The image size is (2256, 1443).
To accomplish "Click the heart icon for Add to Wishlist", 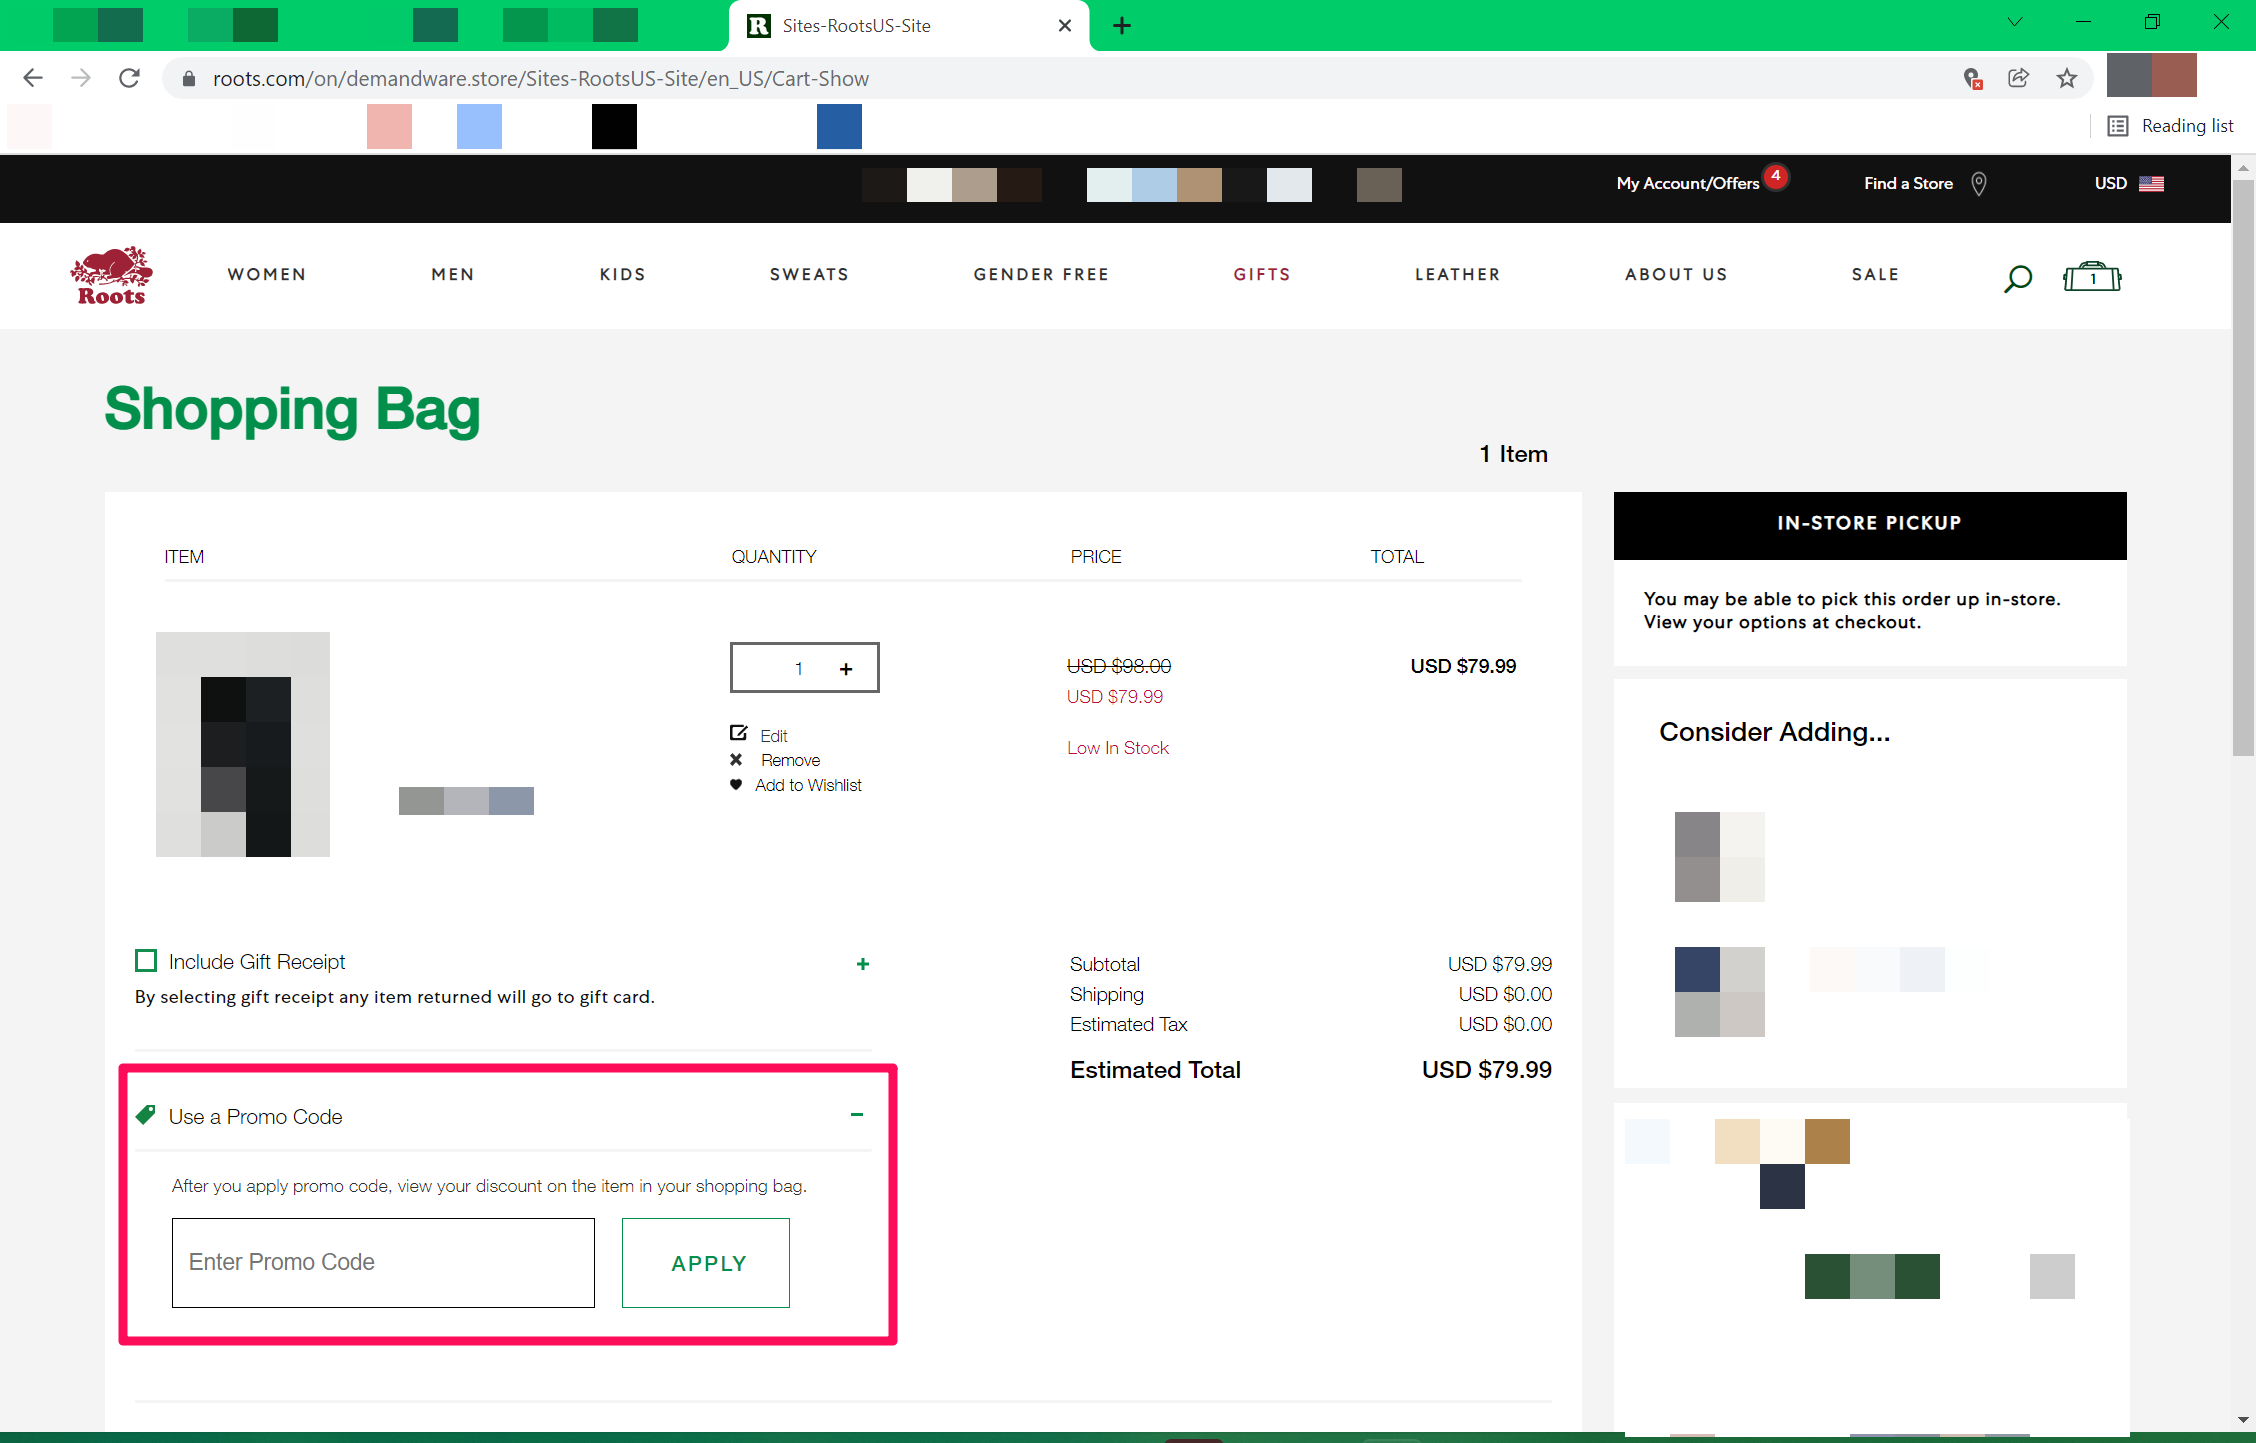I will (736, 785).
